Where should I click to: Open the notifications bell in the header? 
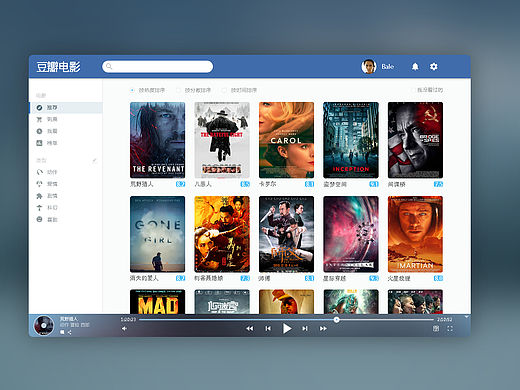[x=415, y=67]
